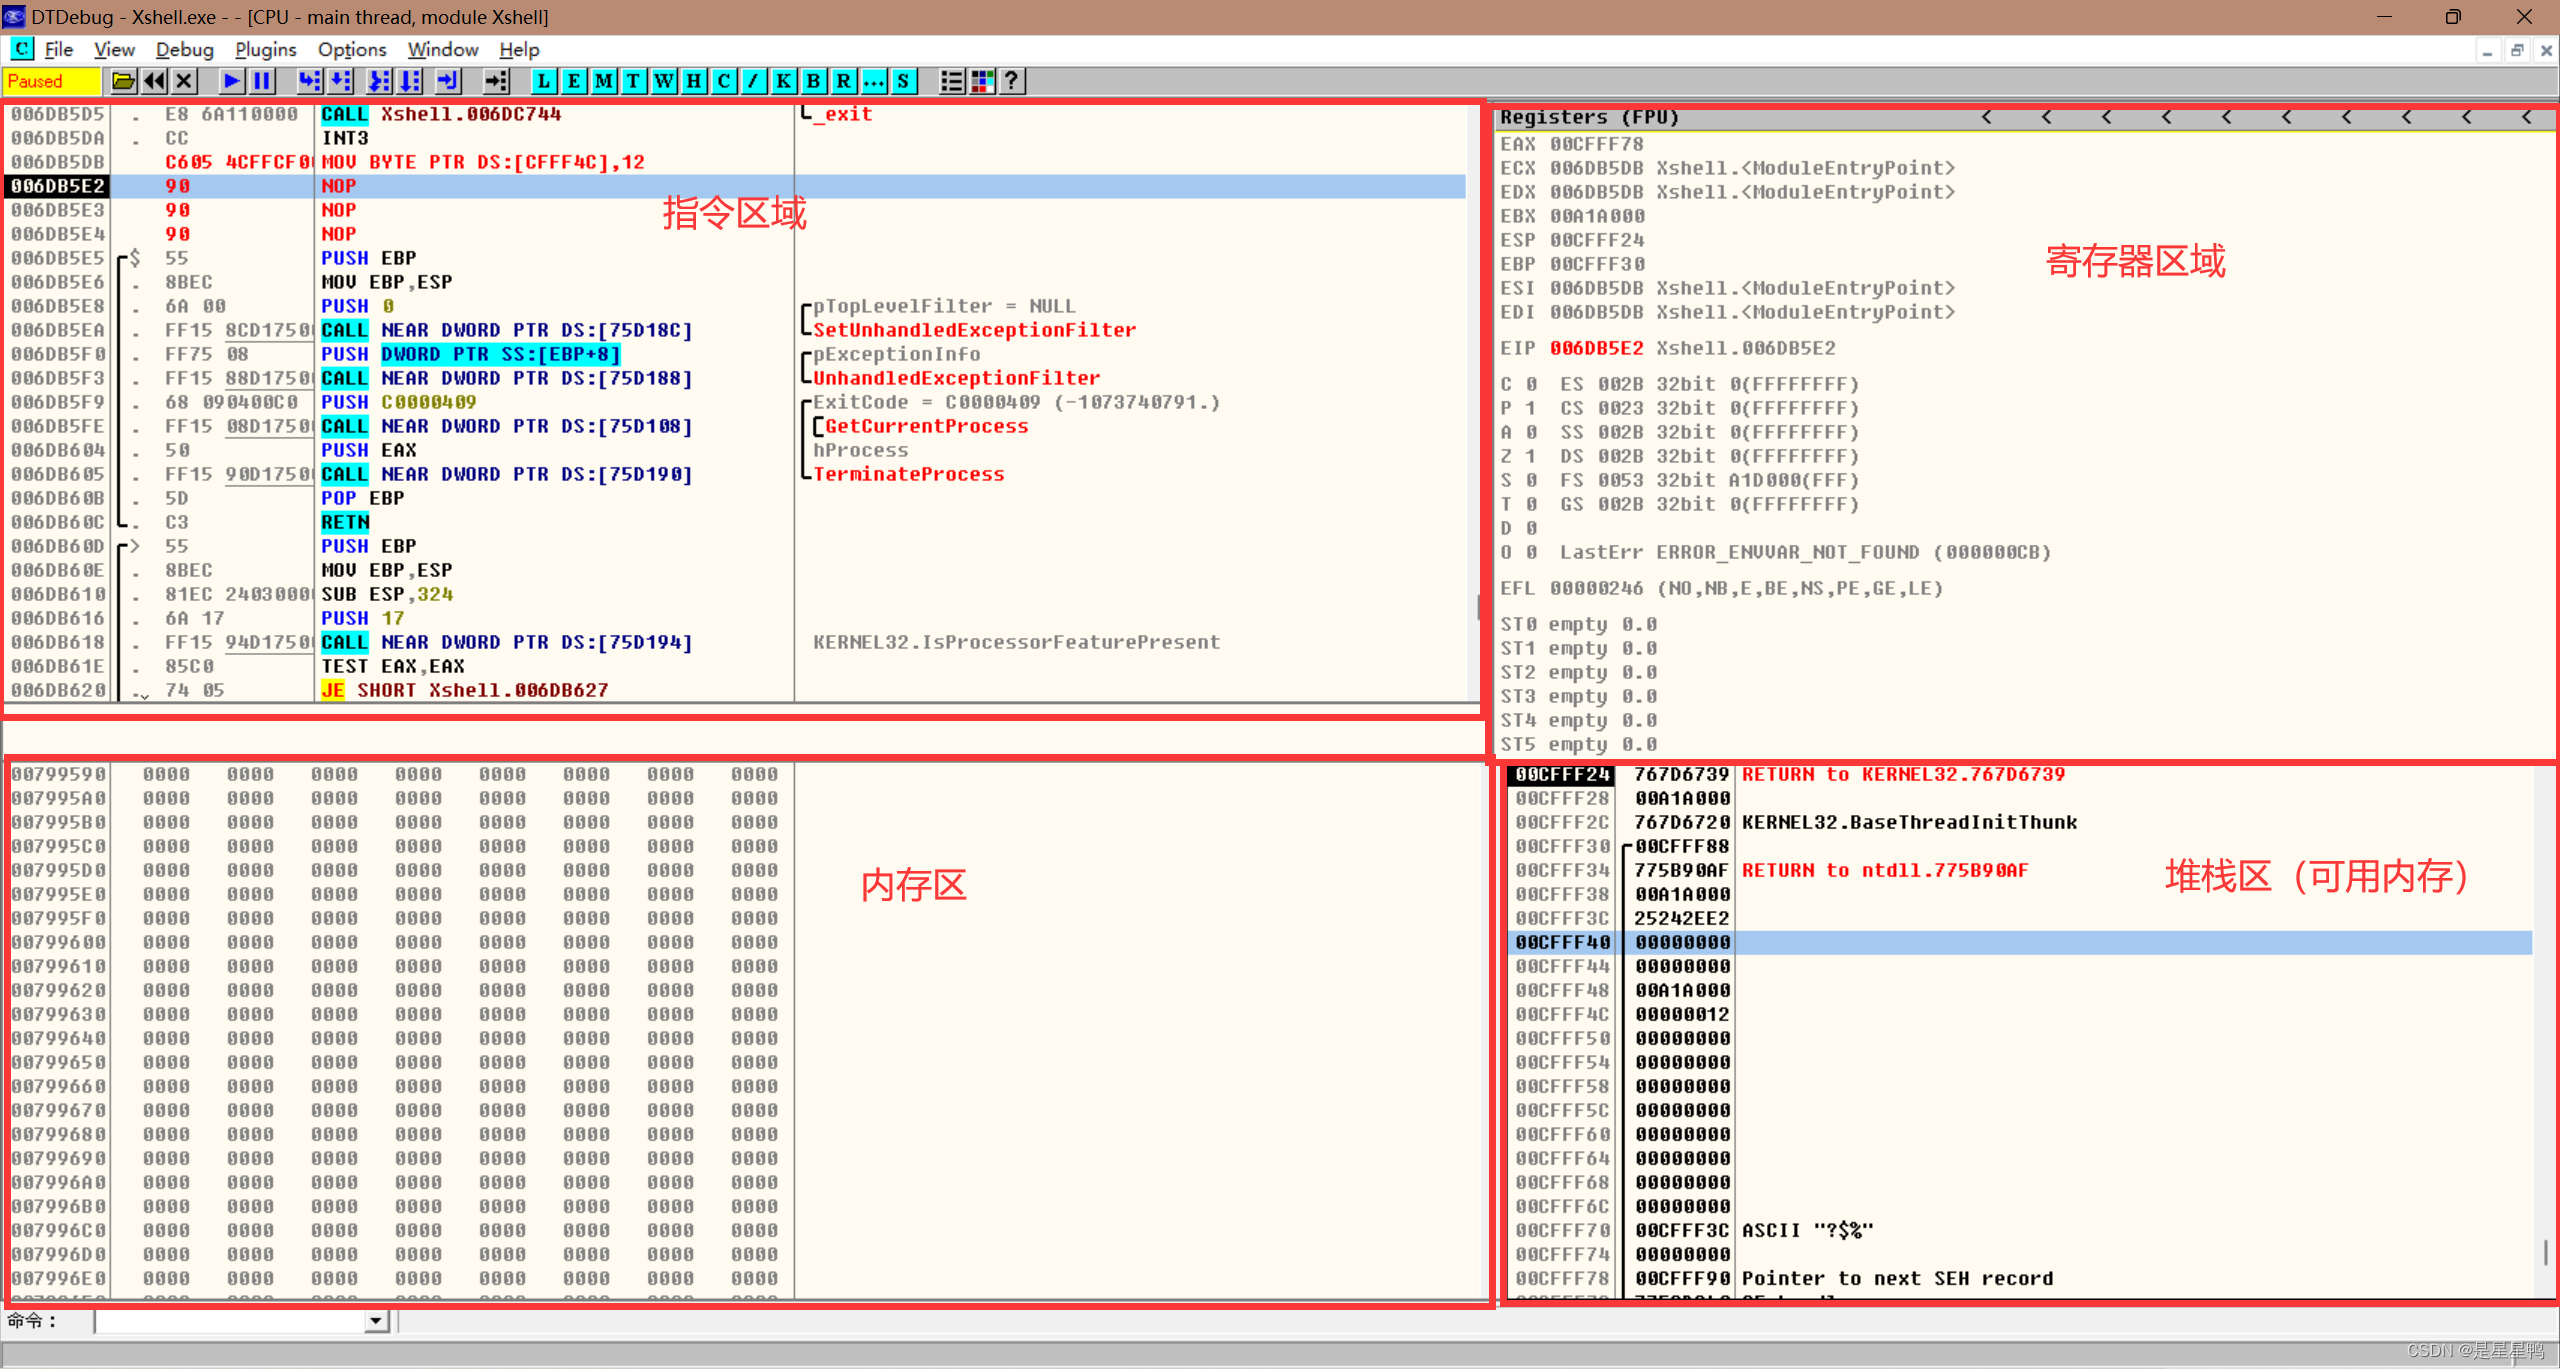Click the ESP register value 00CFFF24
Image resolution: width=2560 pixels, height=1369 pixels.
pyautogui.click(x=1596, y=240)
